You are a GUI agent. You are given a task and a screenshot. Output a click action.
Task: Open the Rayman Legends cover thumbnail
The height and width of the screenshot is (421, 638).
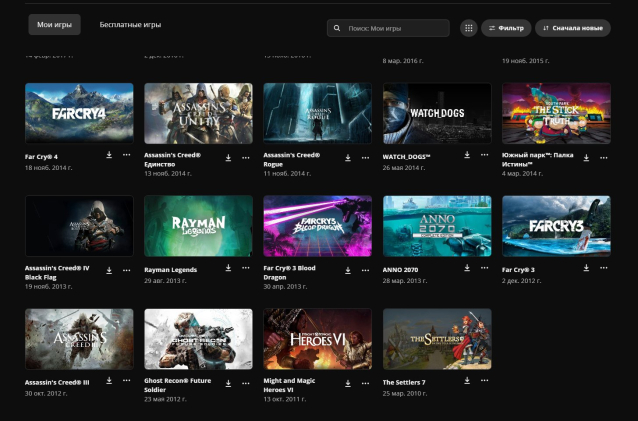tap(199, 226)
